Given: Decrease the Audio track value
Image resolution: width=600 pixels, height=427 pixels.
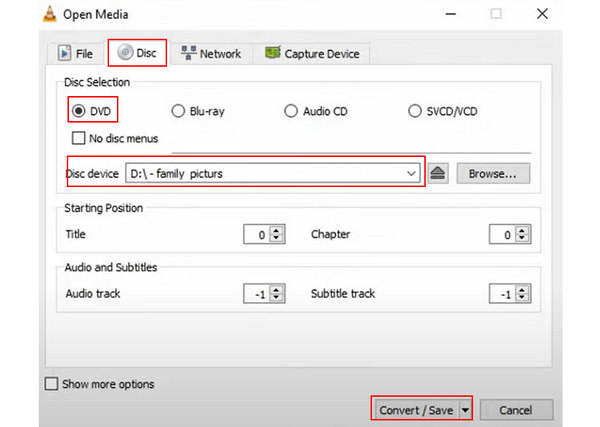Looking at the screenshot, I should [x=276, y=298].
